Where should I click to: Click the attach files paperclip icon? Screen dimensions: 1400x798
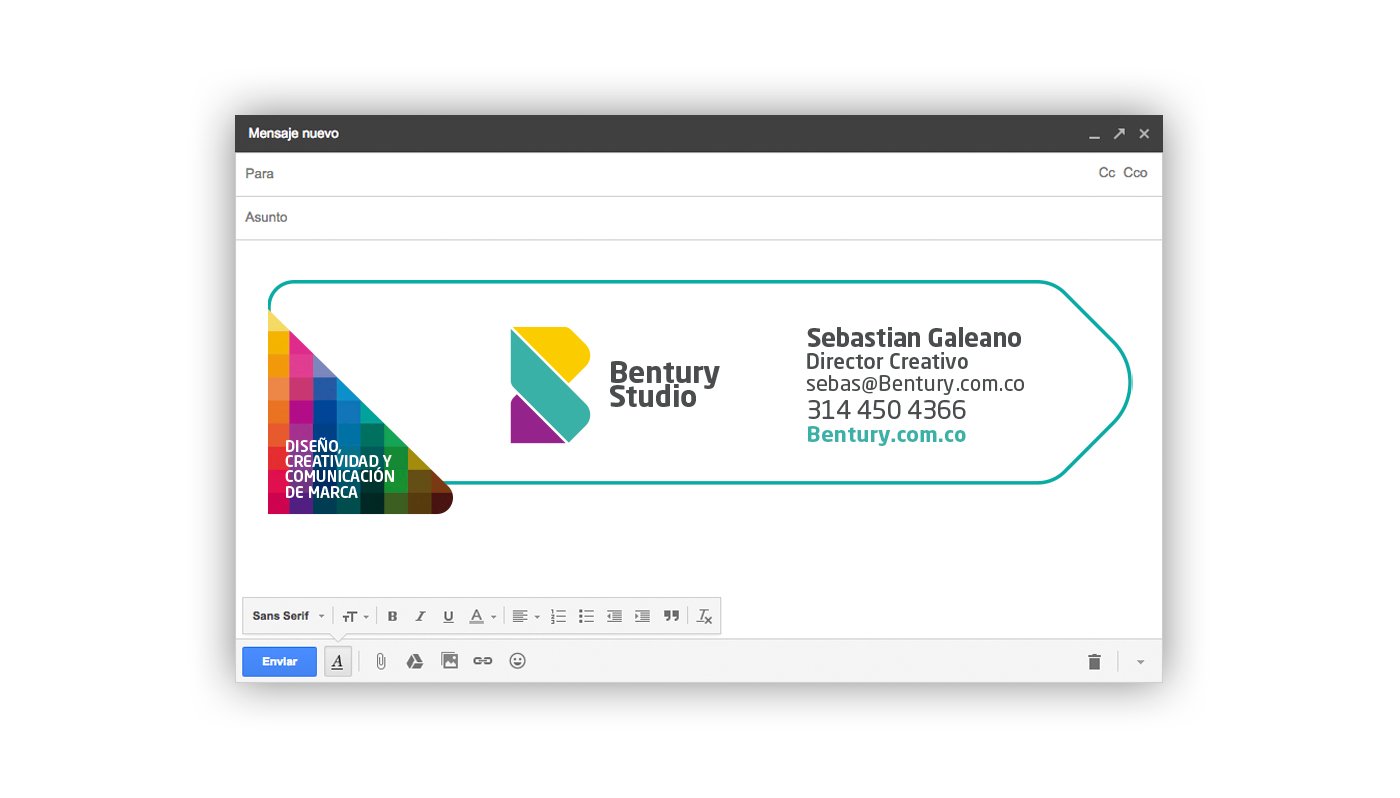click(381, 661)
